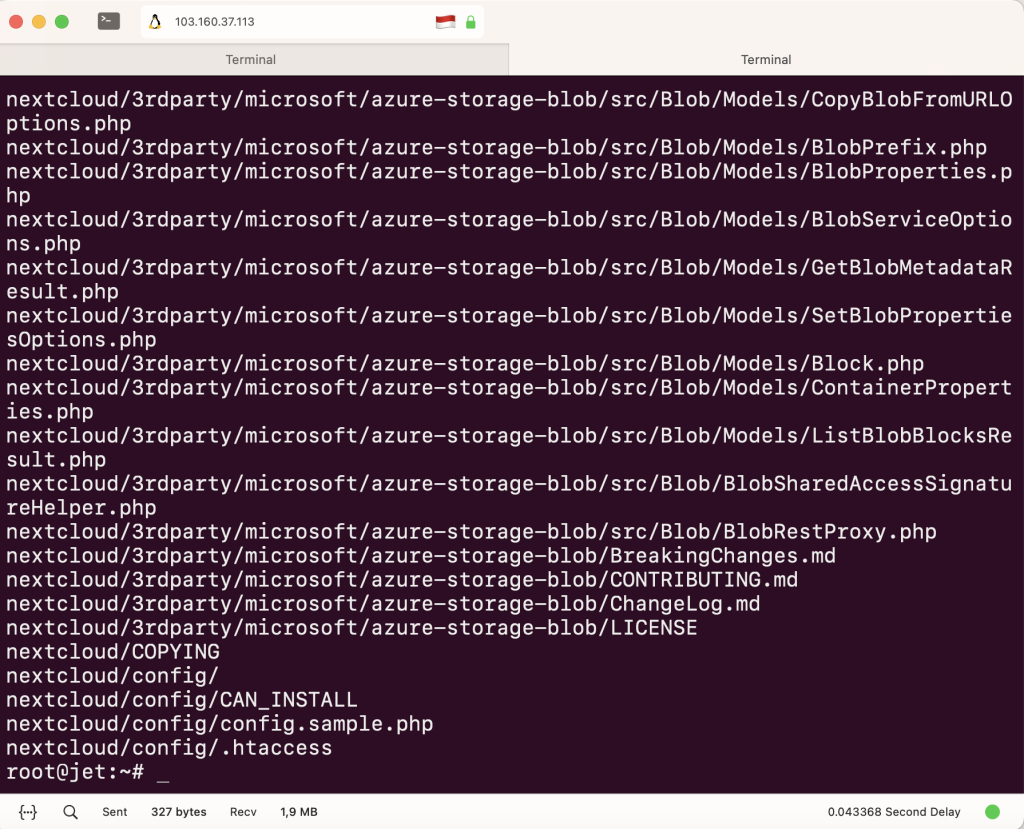
Task: Click the nextcloud/config/ directory line
Action: 112,675
